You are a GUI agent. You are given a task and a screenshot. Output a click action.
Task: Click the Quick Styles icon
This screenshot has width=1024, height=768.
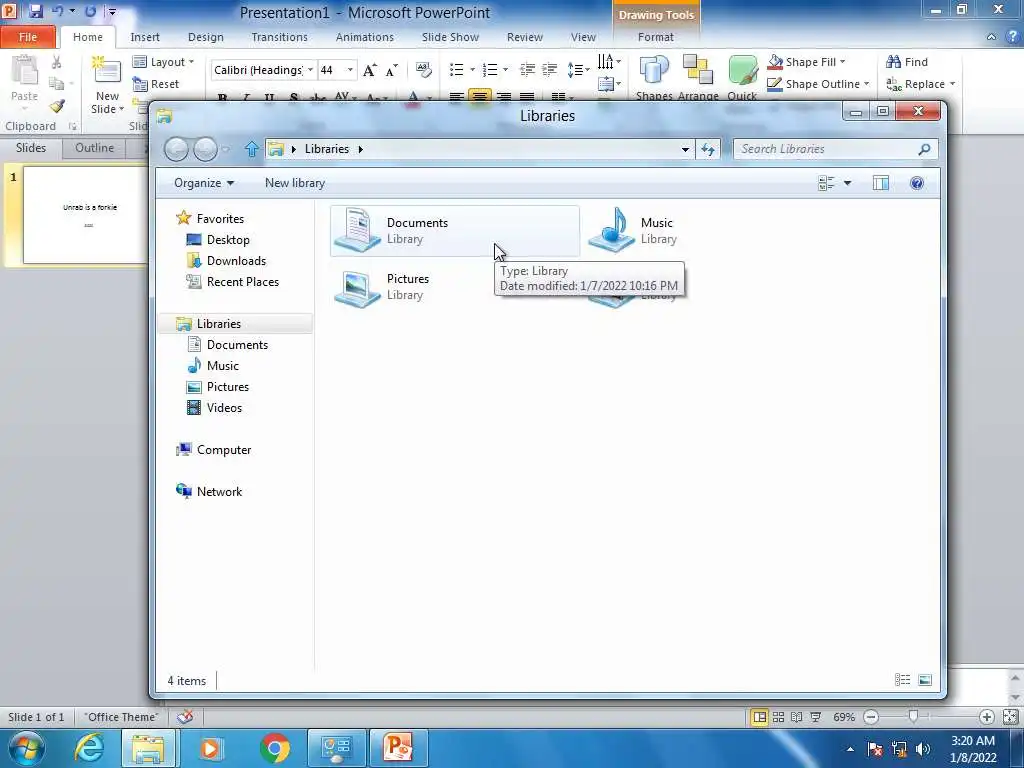point(742,71)
